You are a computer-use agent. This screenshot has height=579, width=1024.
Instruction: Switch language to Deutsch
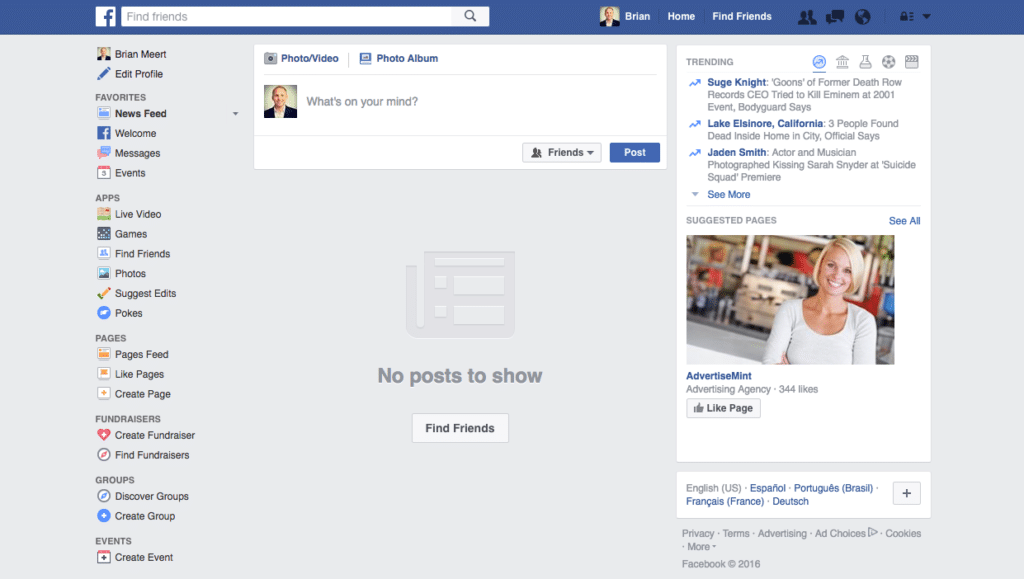coord(790,501)
